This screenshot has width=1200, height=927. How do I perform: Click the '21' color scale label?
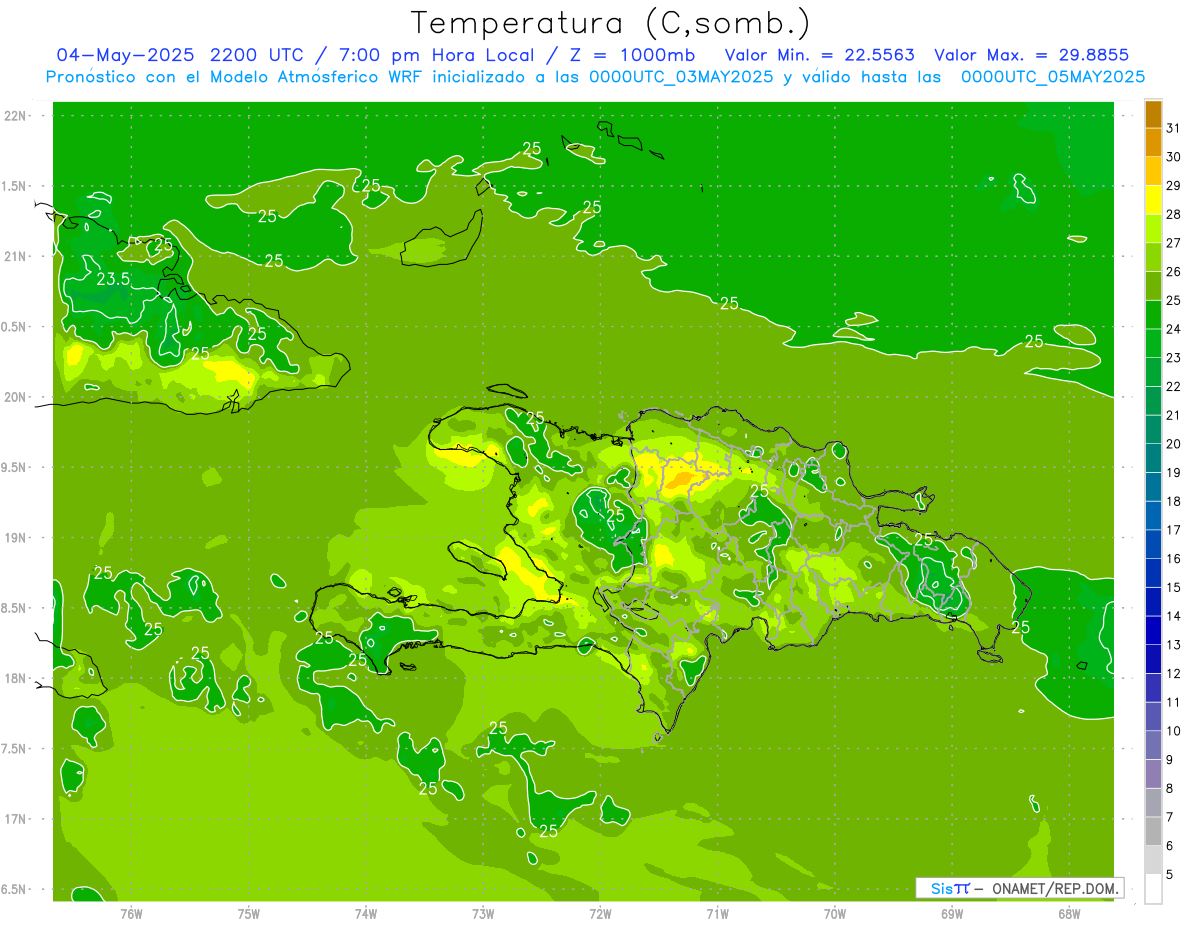tap(1173, 415)
